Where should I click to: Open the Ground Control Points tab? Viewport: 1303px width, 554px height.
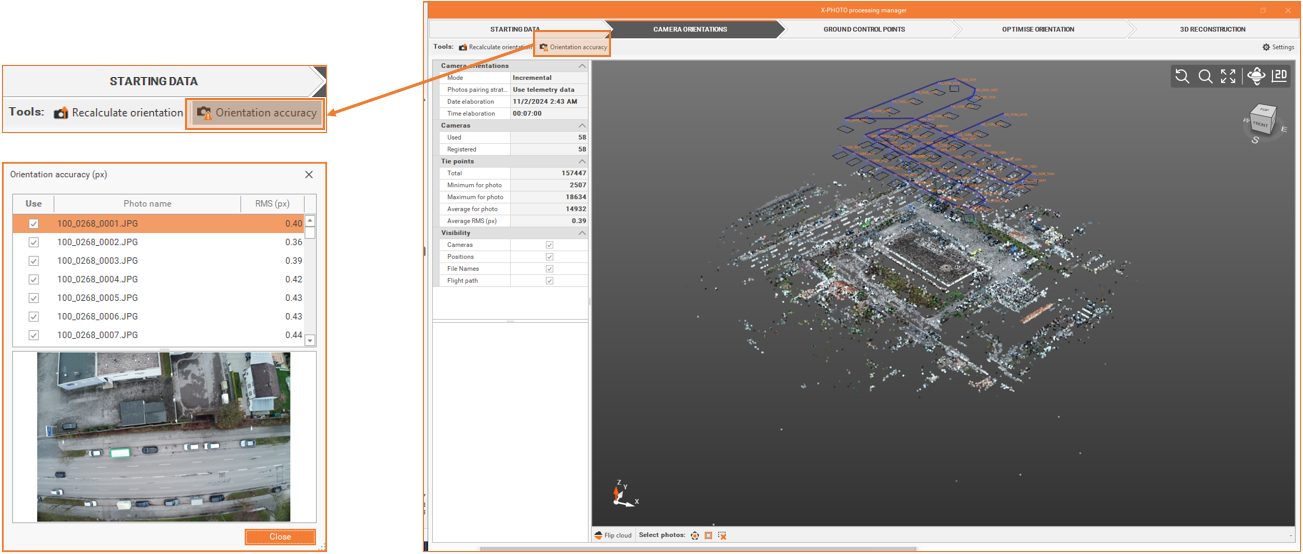864,29
